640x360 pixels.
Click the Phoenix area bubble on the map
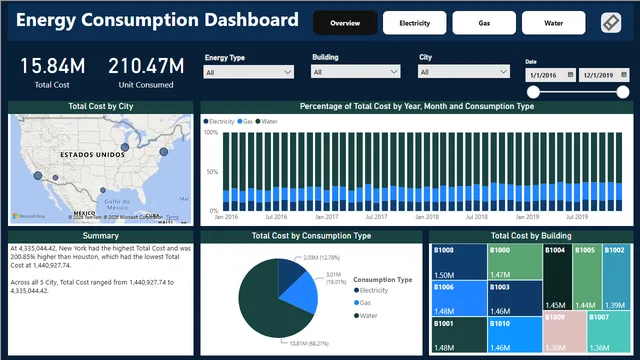(x=56, y=178)
